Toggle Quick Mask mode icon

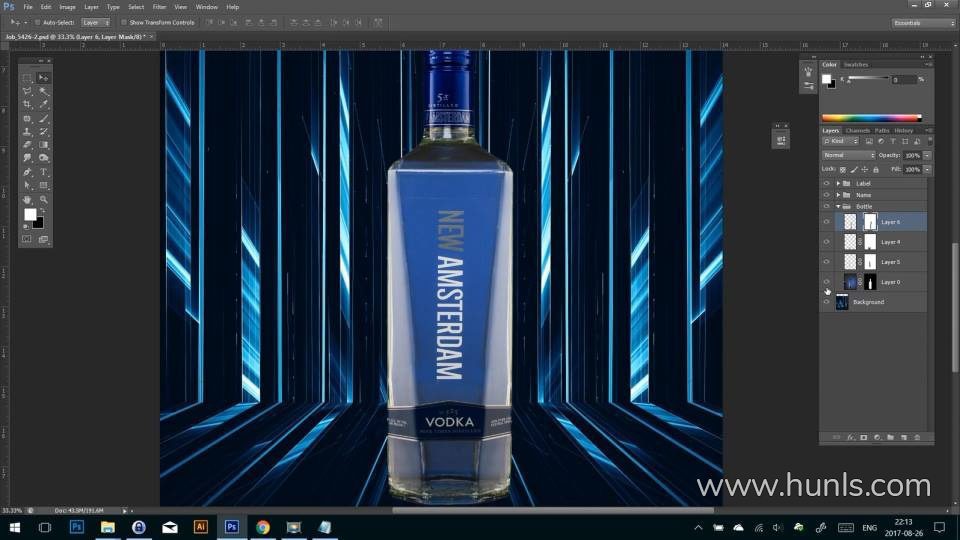click(x=27, y=239)
